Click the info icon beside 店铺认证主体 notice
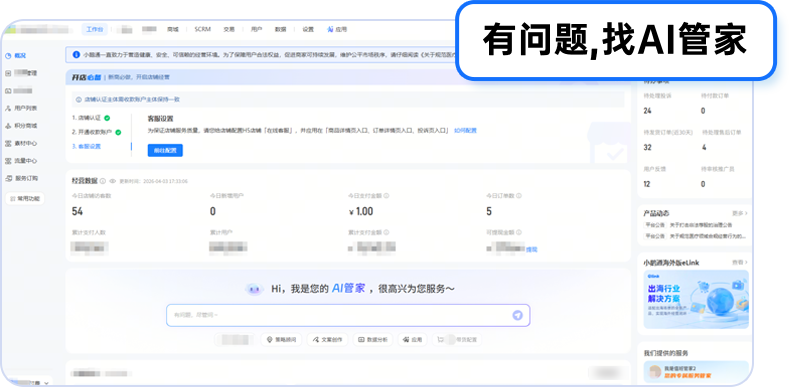Viewport: 789px width, 387px height. pyautogui.click(x=79, y=100)
